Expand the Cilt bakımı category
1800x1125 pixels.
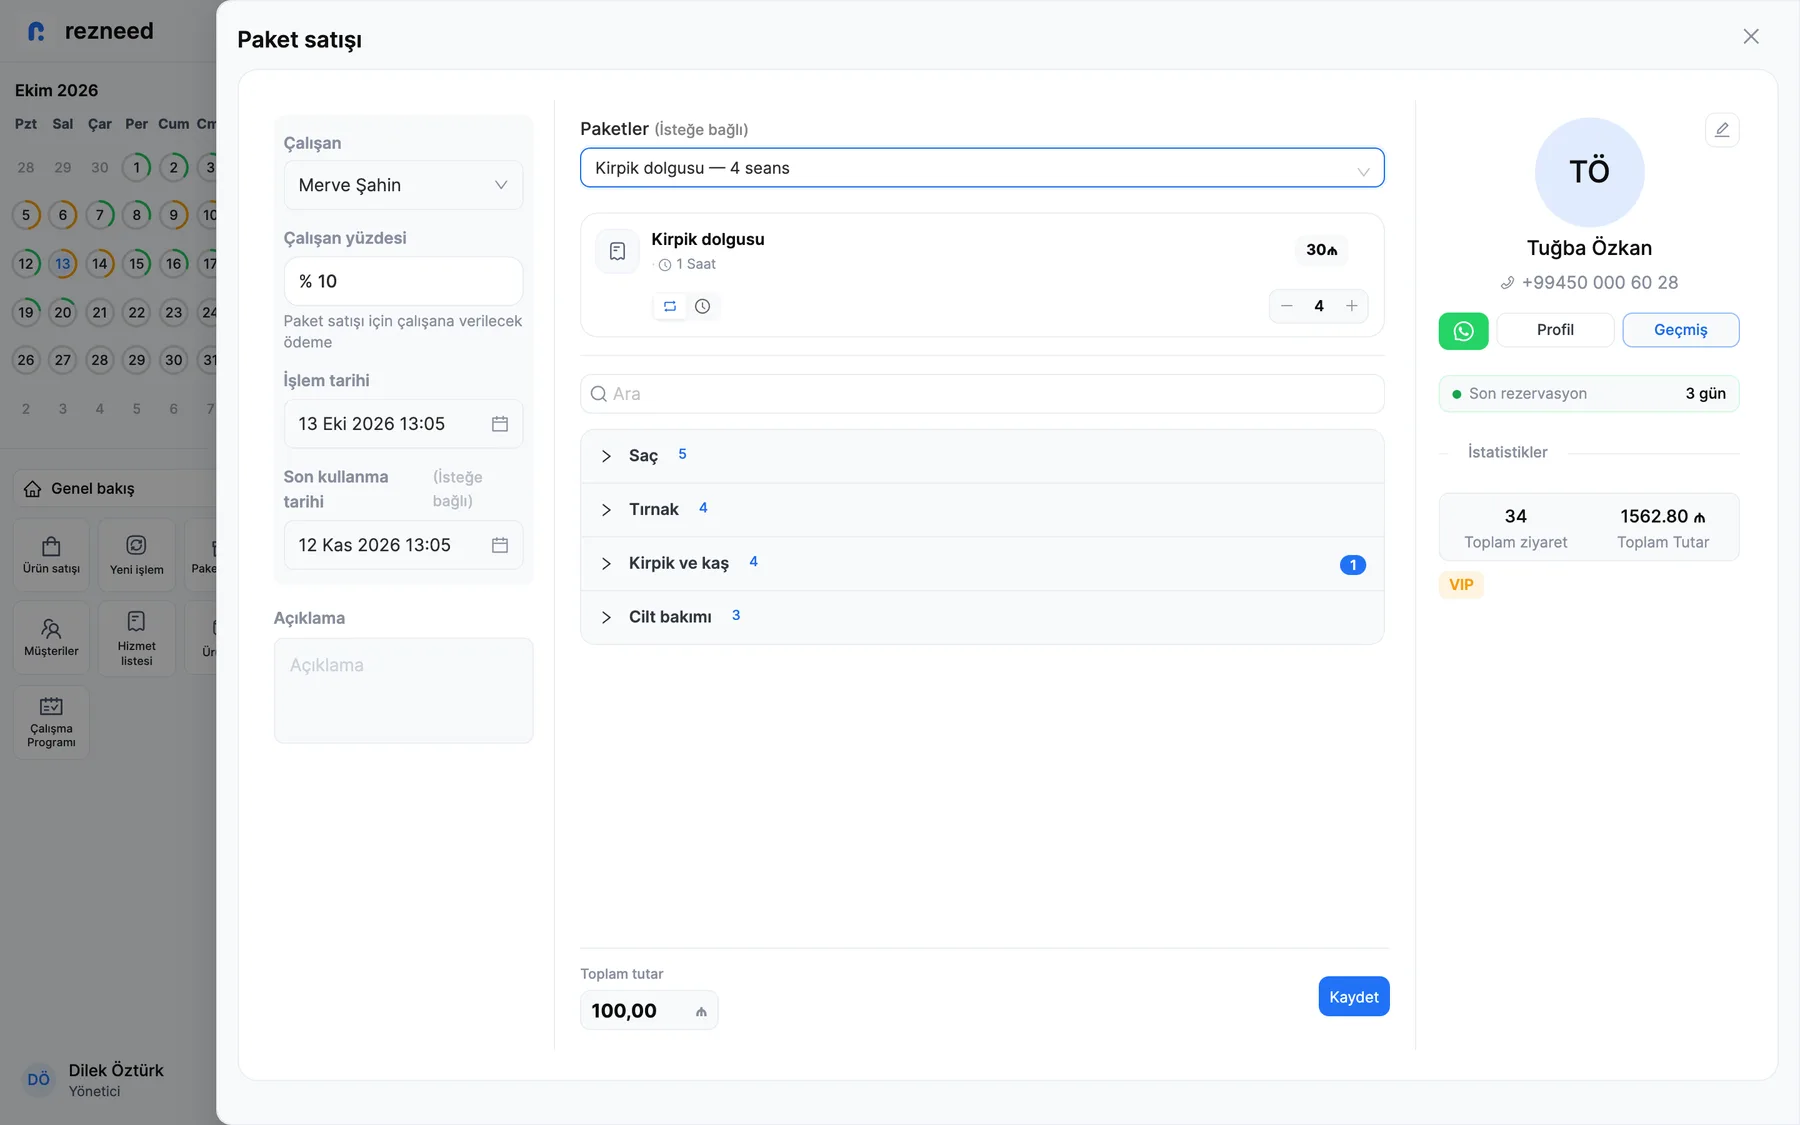982,617
